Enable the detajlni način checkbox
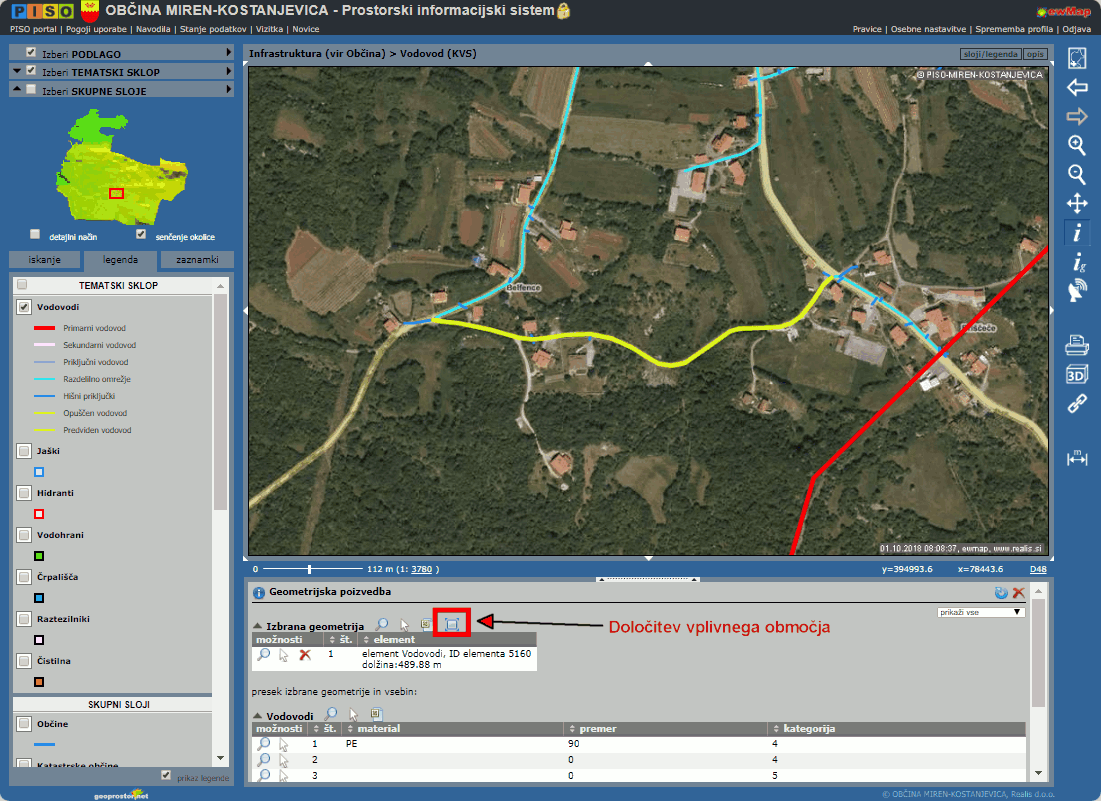The height and width of the screenshot is (801, 1101). pyautogui.click(x=35, y=234)
